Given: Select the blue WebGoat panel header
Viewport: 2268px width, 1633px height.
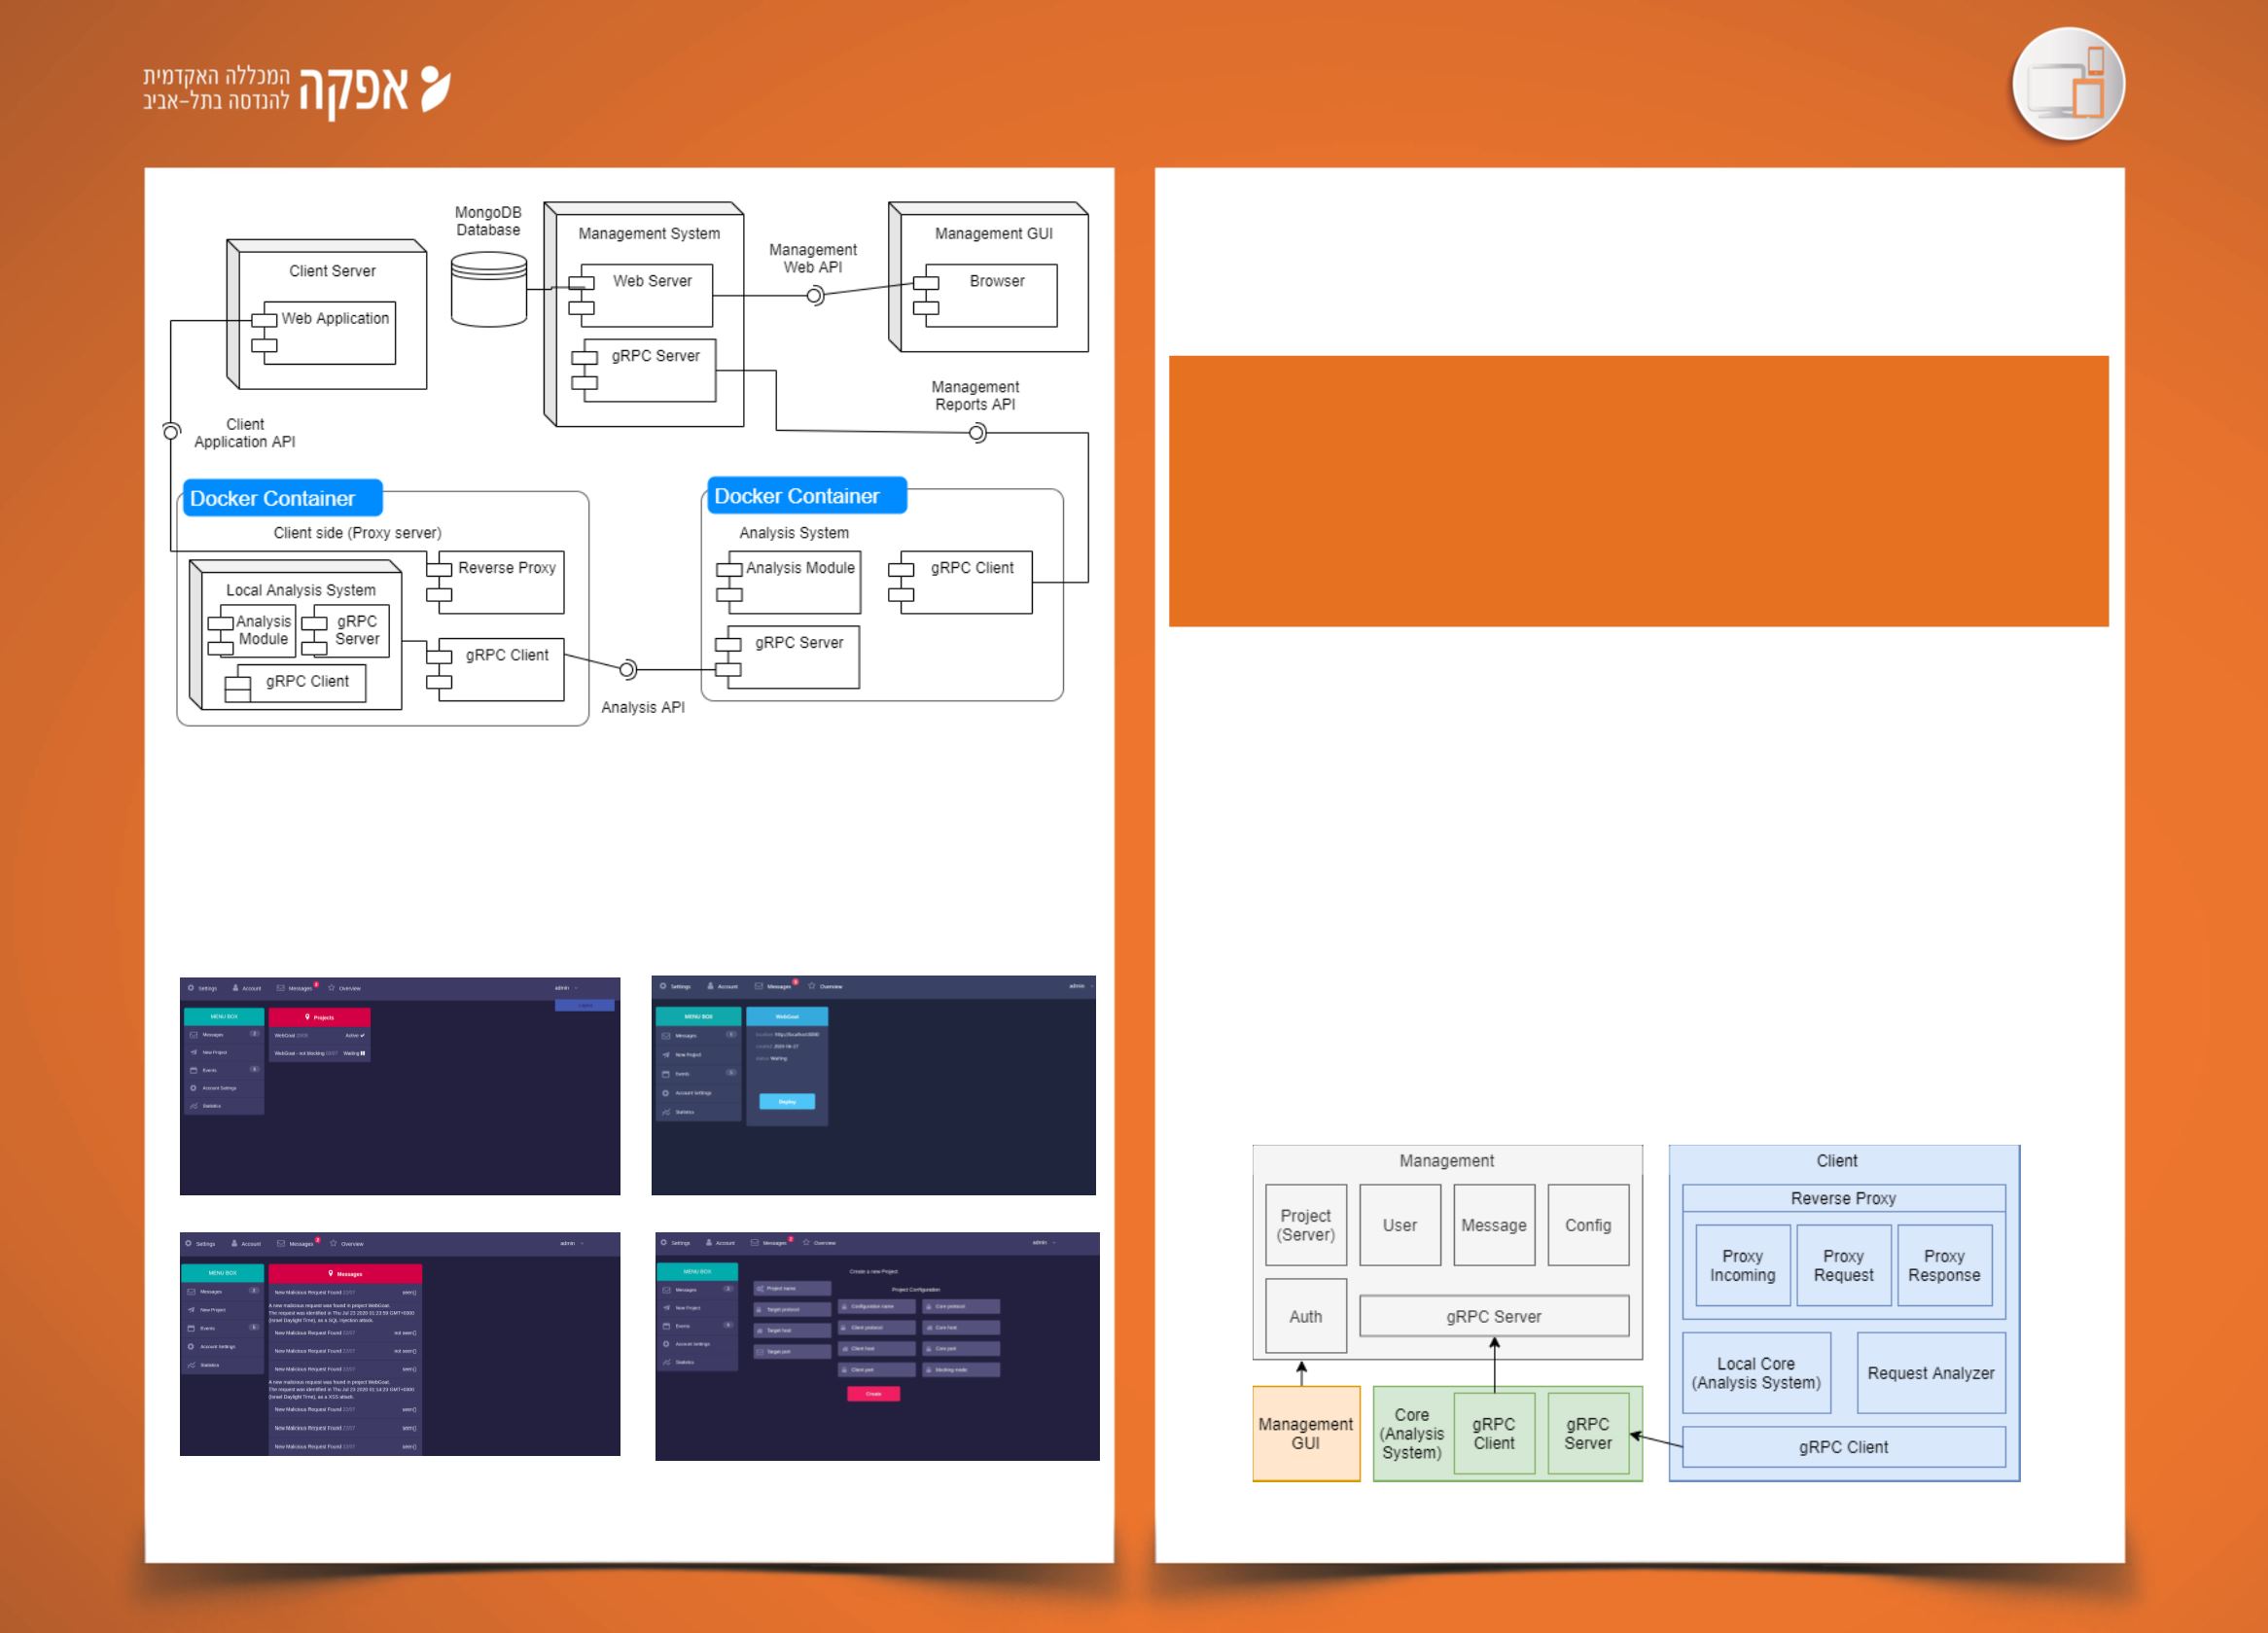Looking at the screenshot, I should tap(787, 1016).
